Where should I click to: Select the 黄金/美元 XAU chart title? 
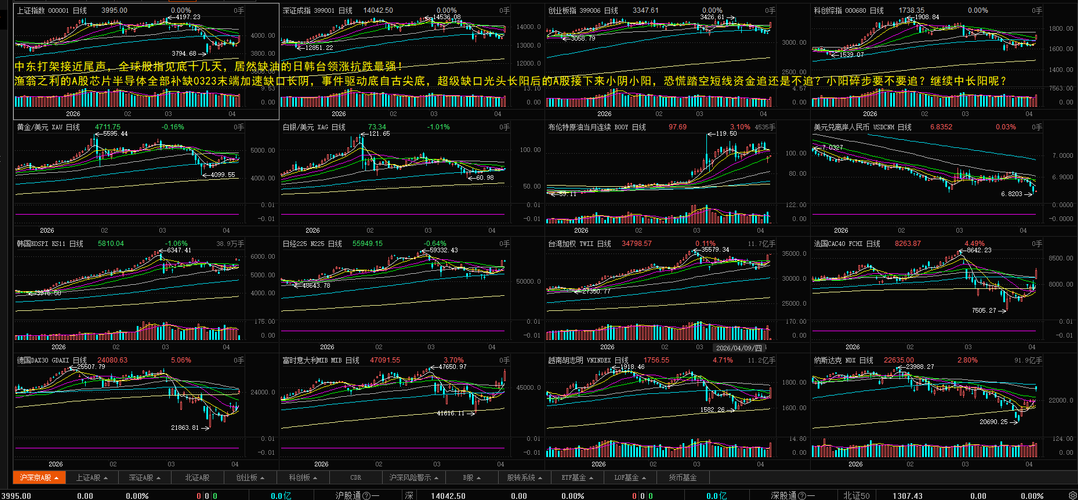48,127
